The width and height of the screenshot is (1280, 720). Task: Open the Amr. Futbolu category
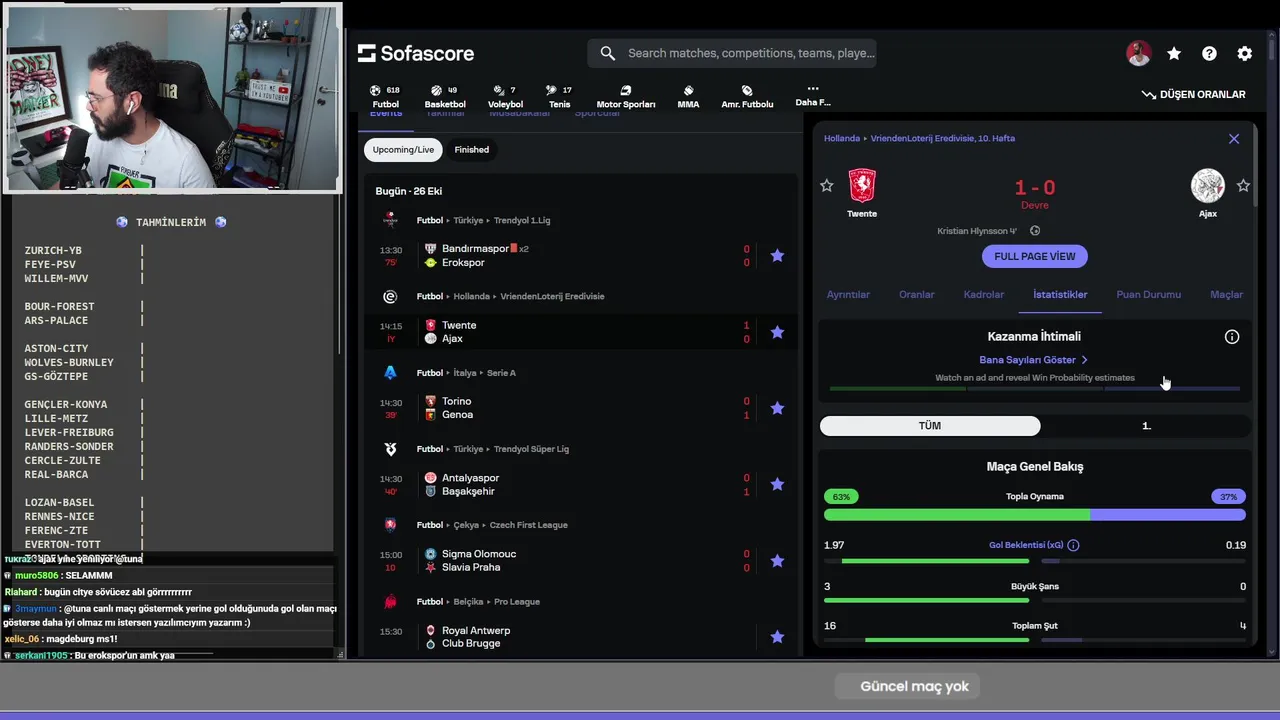tap(747, 96)
